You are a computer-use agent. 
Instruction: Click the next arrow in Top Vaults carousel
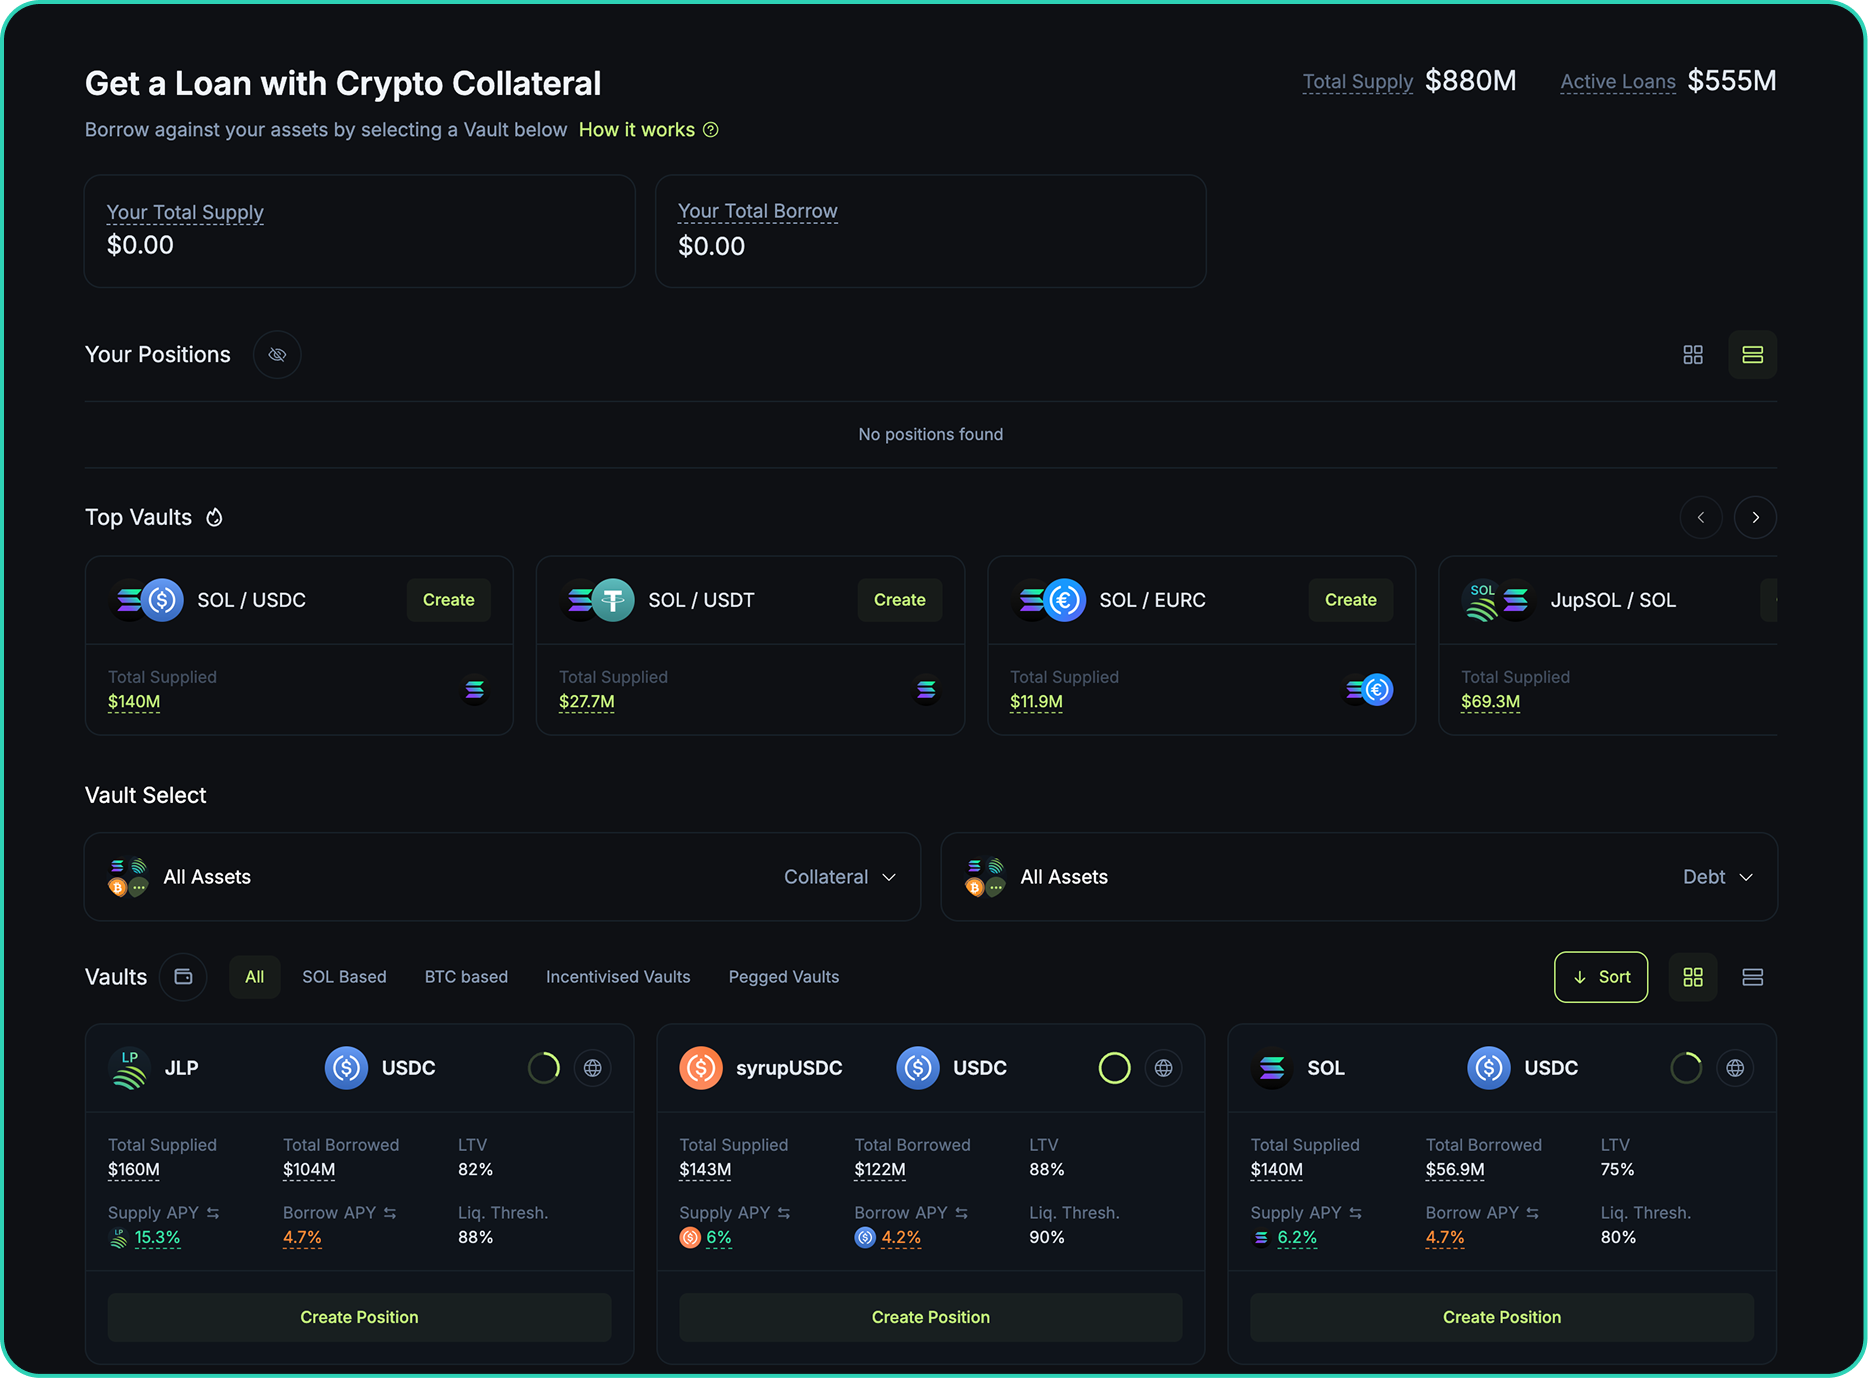click(x=1755, y=517)
